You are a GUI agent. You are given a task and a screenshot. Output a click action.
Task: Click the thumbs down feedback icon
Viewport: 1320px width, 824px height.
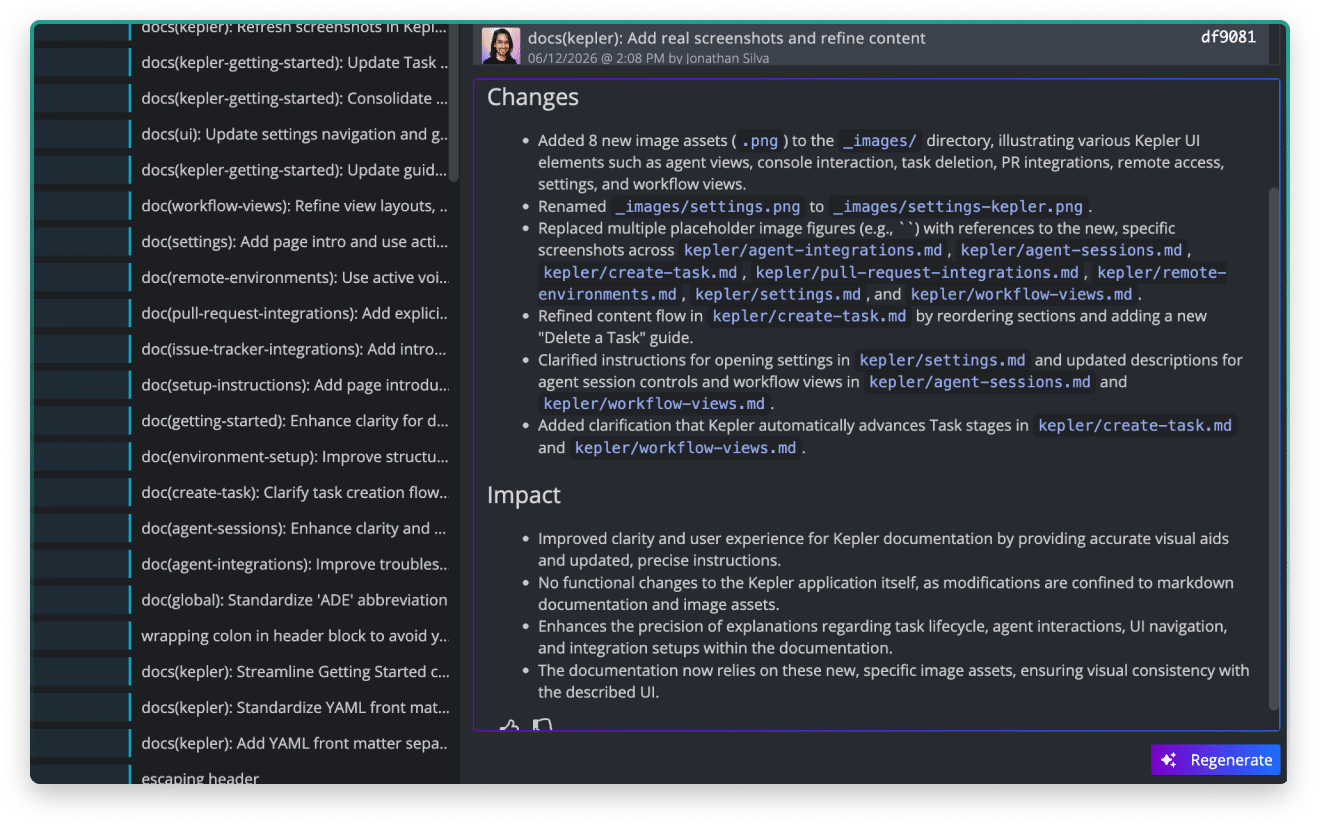(x=542, y=726)
